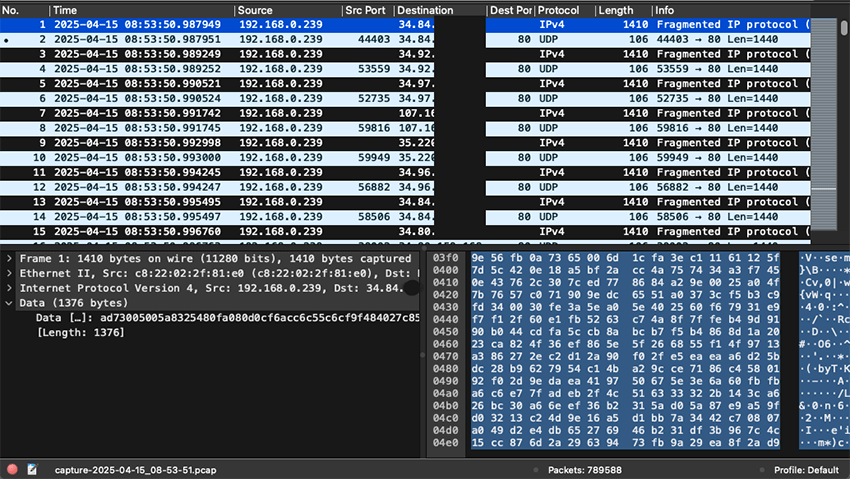Collapse the Data (1376 bytes) node
850x479 pixels.
[x=9, y=303]
